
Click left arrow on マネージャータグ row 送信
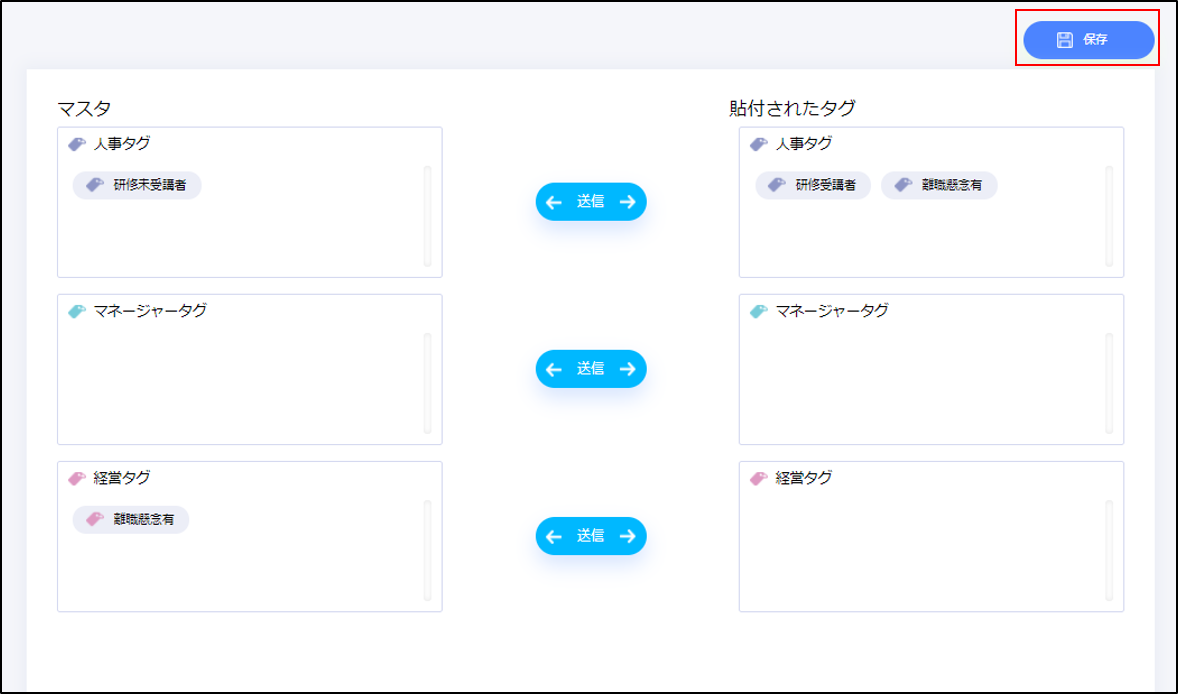[554, 369]
